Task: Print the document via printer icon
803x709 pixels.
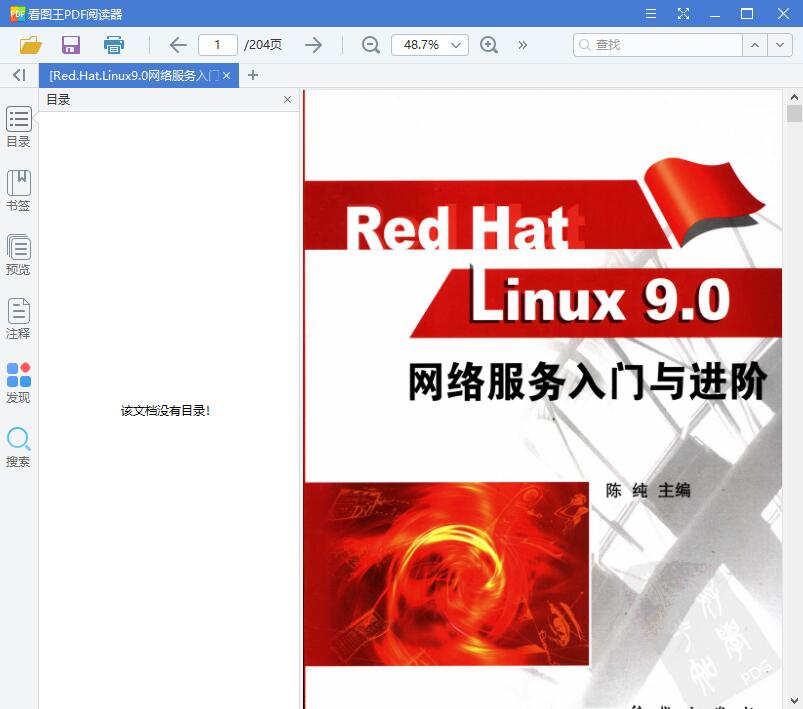Action: pos(114,45)
